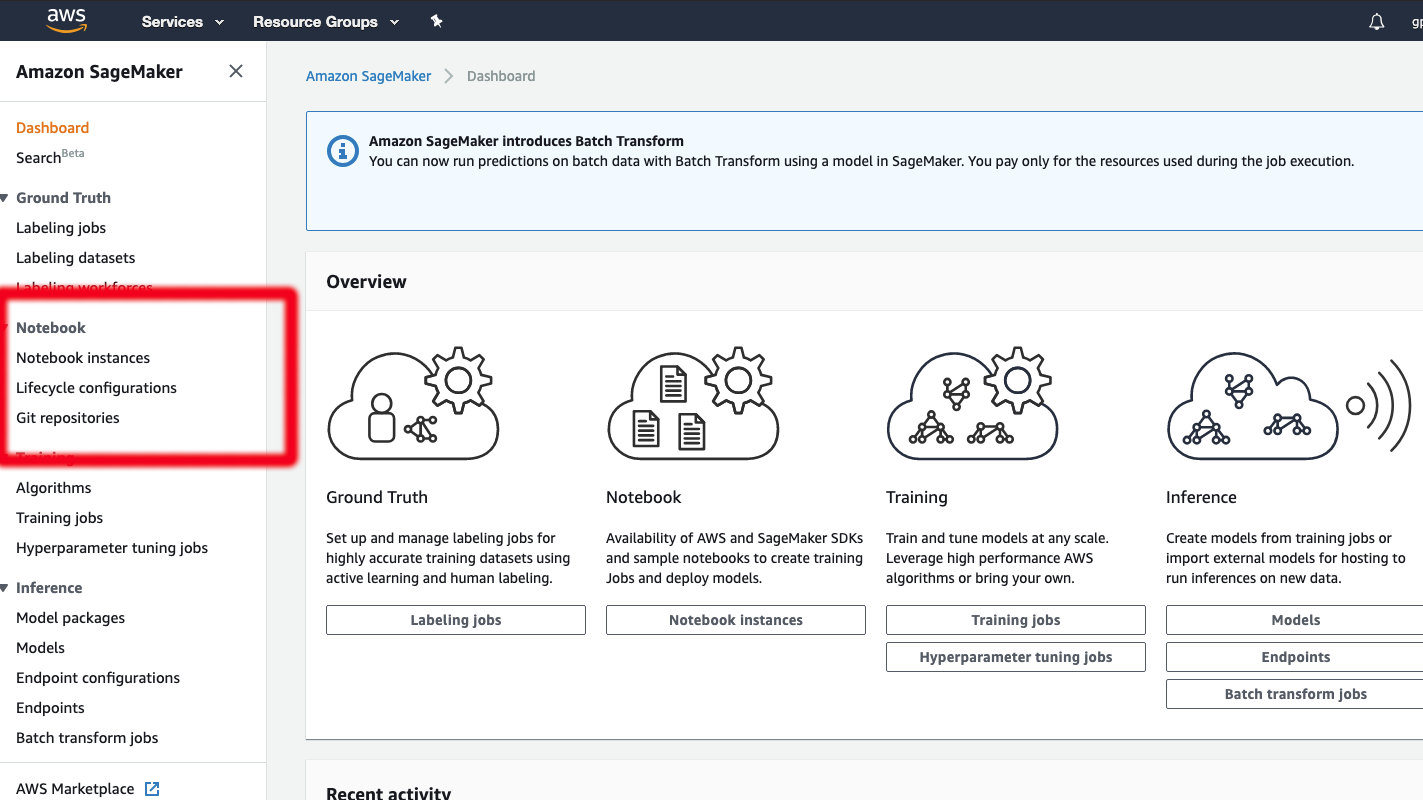Click the Amazon SageMaker breadcrumb link

pos(369,76)
